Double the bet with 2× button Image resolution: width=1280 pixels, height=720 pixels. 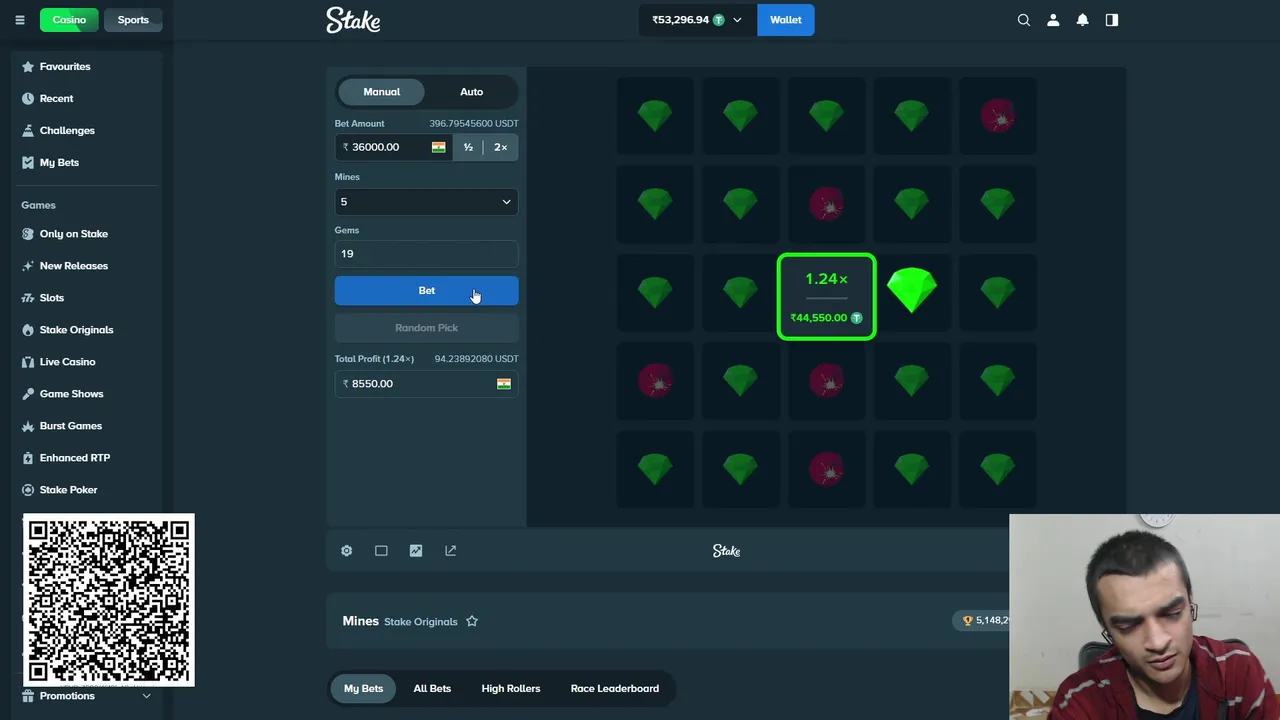[500, 147]
